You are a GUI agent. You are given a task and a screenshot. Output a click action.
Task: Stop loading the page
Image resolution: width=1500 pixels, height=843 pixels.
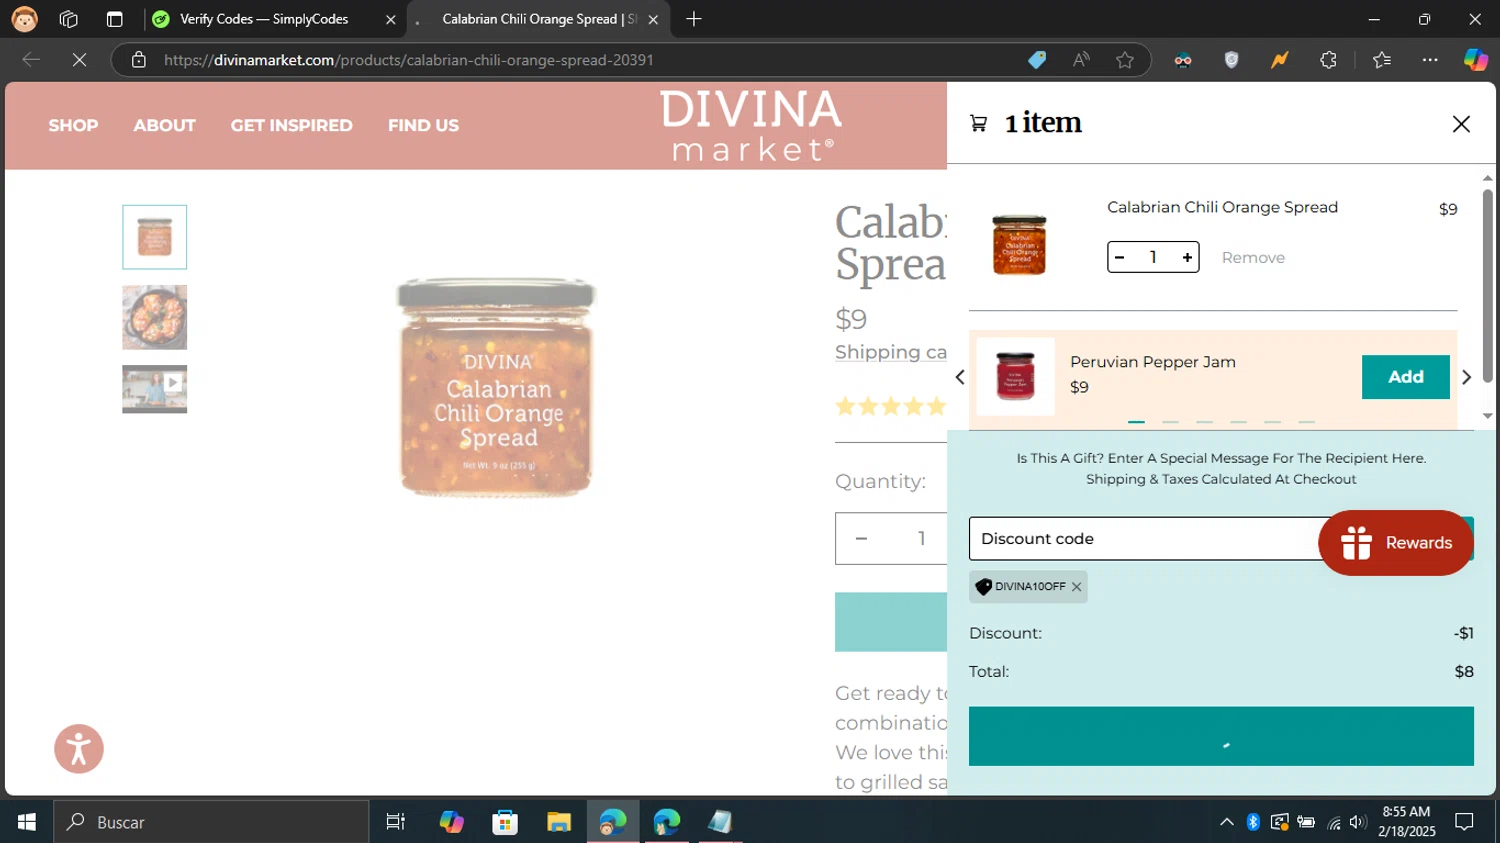pyautogui.click(x=79, y=60)
